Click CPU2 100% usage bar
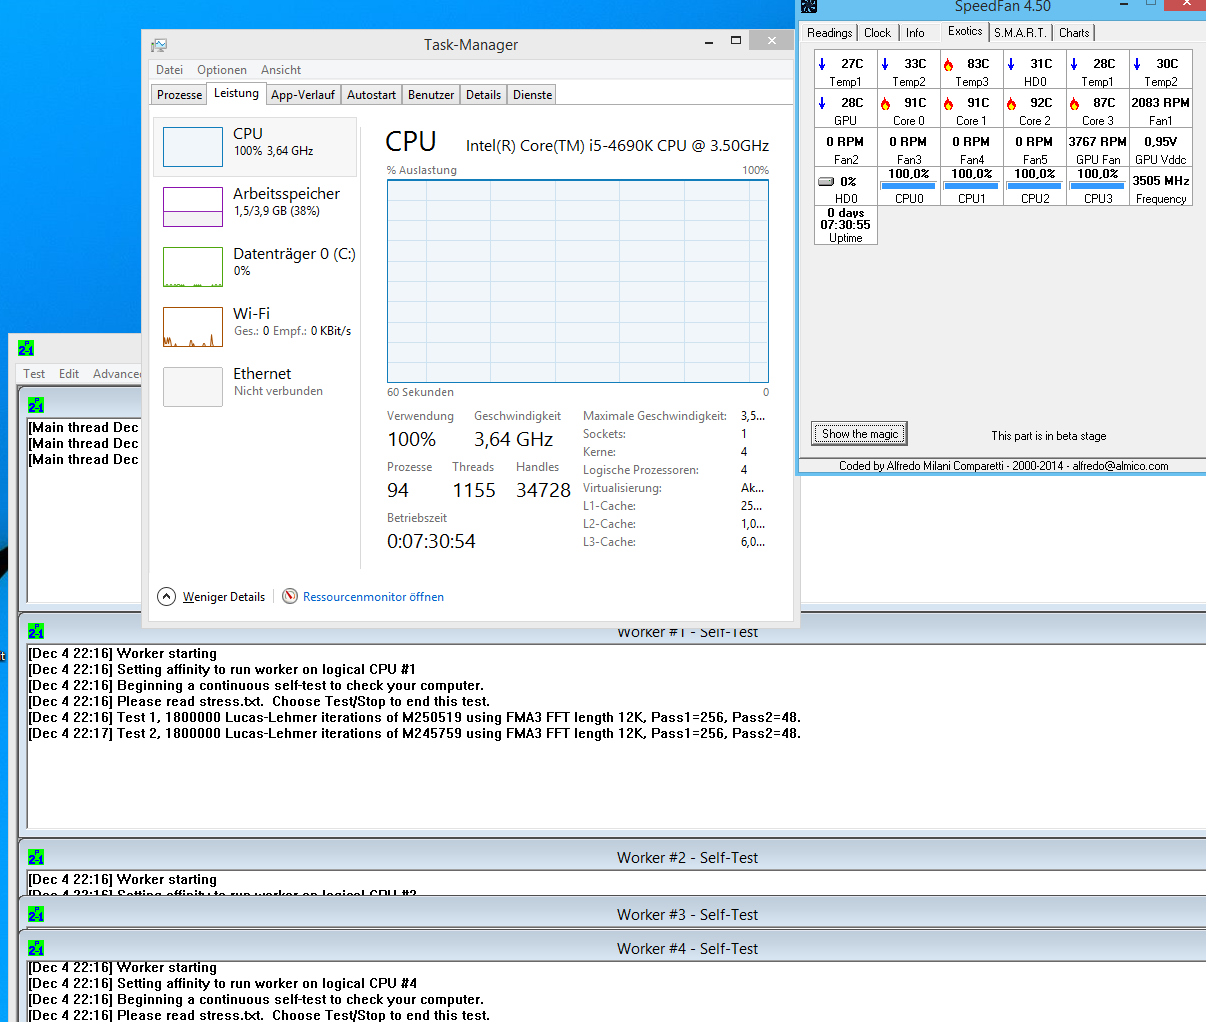 pyautogui.click(x=1034, y=186)
